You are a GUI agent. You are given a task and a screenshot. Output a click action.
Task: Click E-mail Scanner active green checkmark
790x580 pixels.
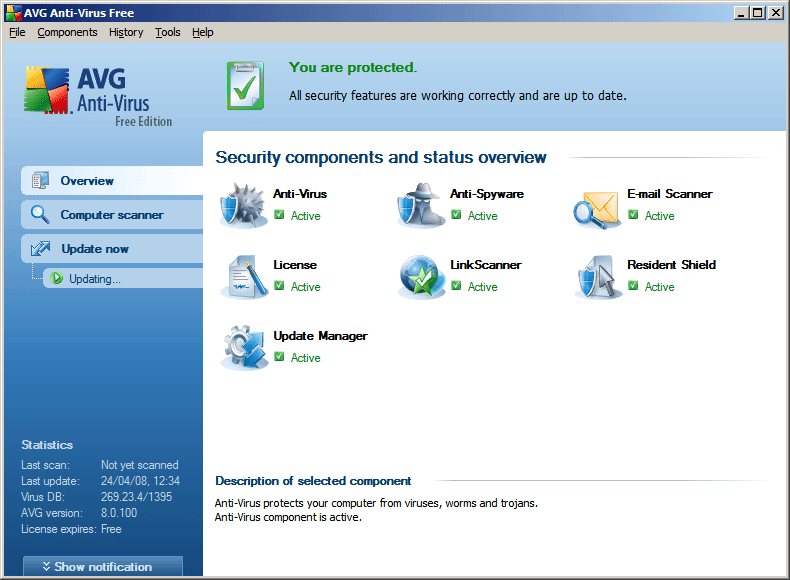coord(633,215)
